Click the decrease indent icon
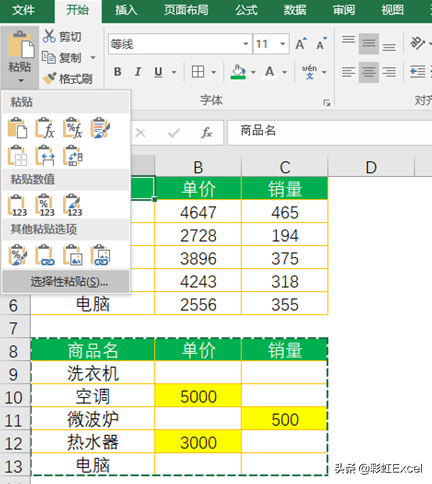 (418, 72)
